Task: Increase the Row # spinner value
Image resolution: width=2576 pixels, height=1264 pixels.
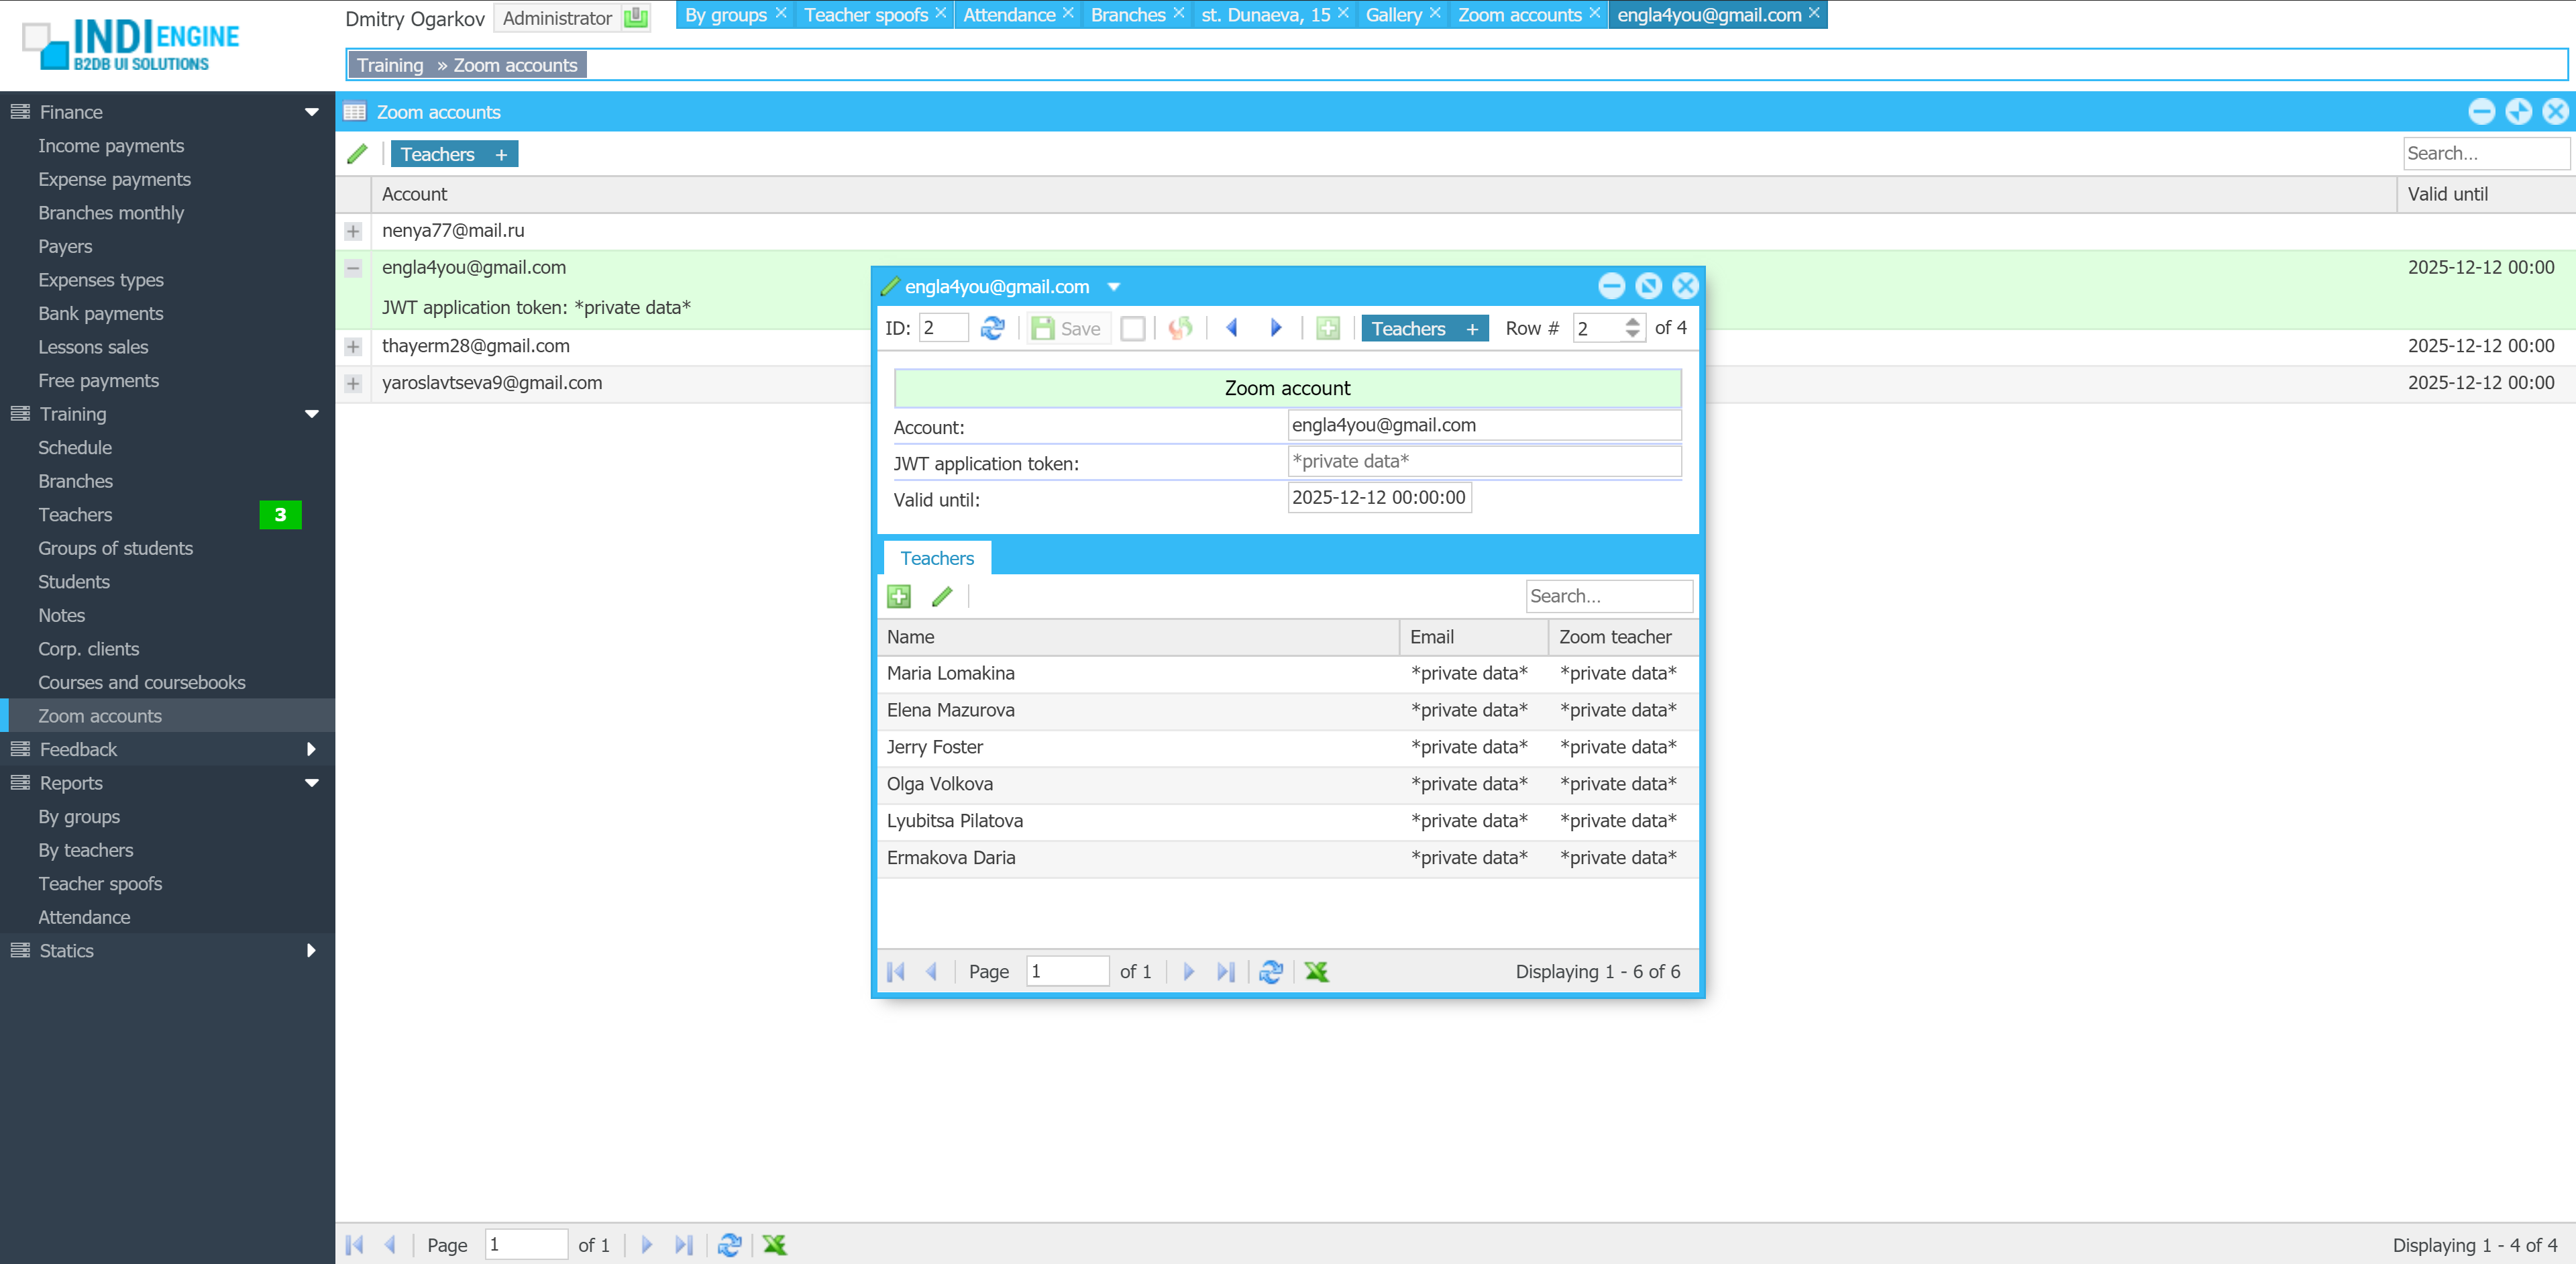Action: [x=1632, y=322]
